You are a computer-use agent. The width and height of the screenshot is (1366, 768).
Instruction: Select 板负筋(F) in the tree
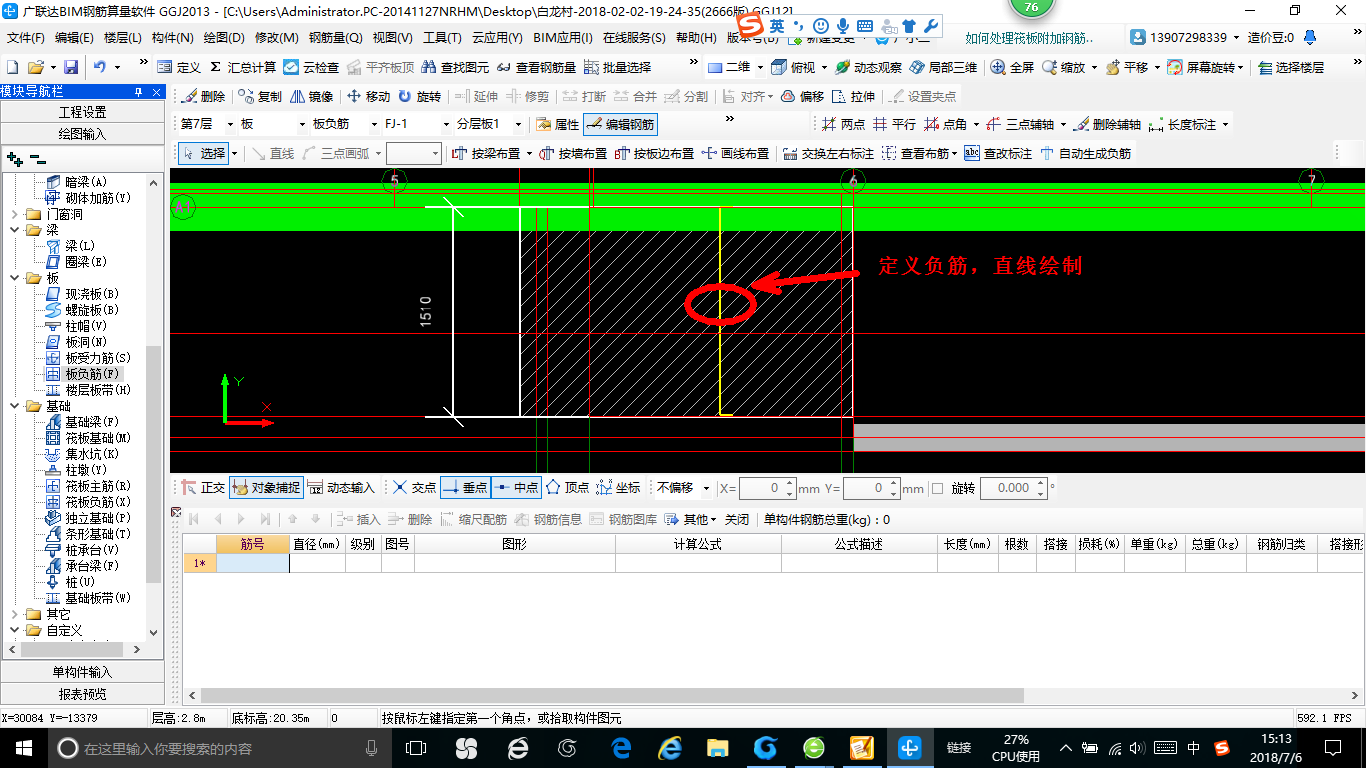coord(91,374)
